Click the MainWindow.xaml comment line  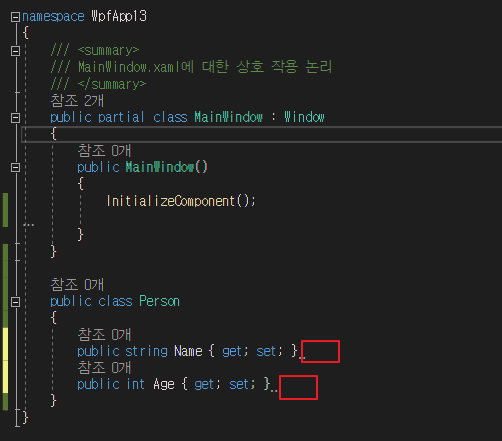coord(191,67)
